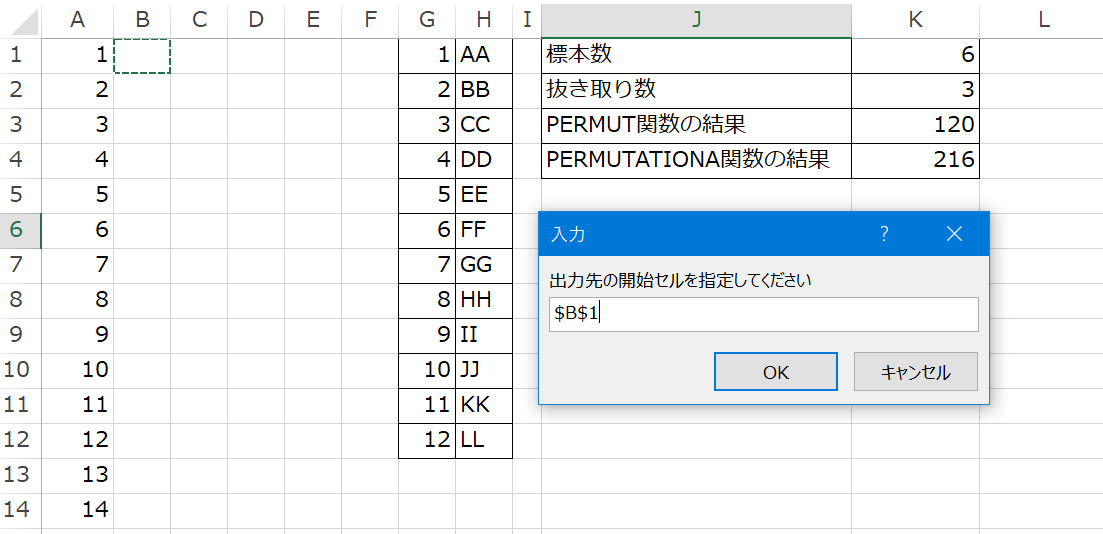Click the 抜き取り数 label cell

696,90
